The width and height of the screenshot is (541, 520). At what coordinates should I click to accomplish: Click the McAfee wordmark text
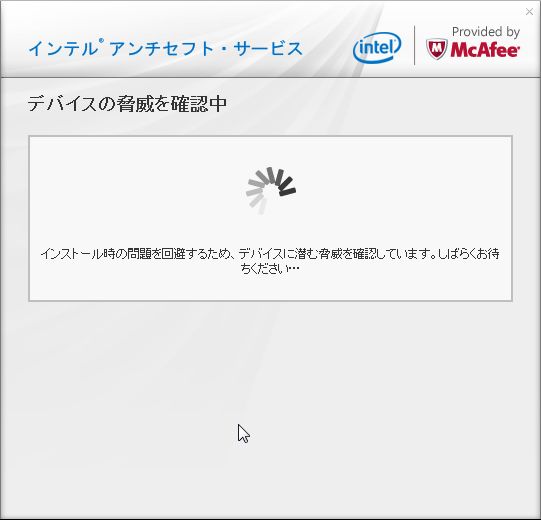click(x=485, y=50)
